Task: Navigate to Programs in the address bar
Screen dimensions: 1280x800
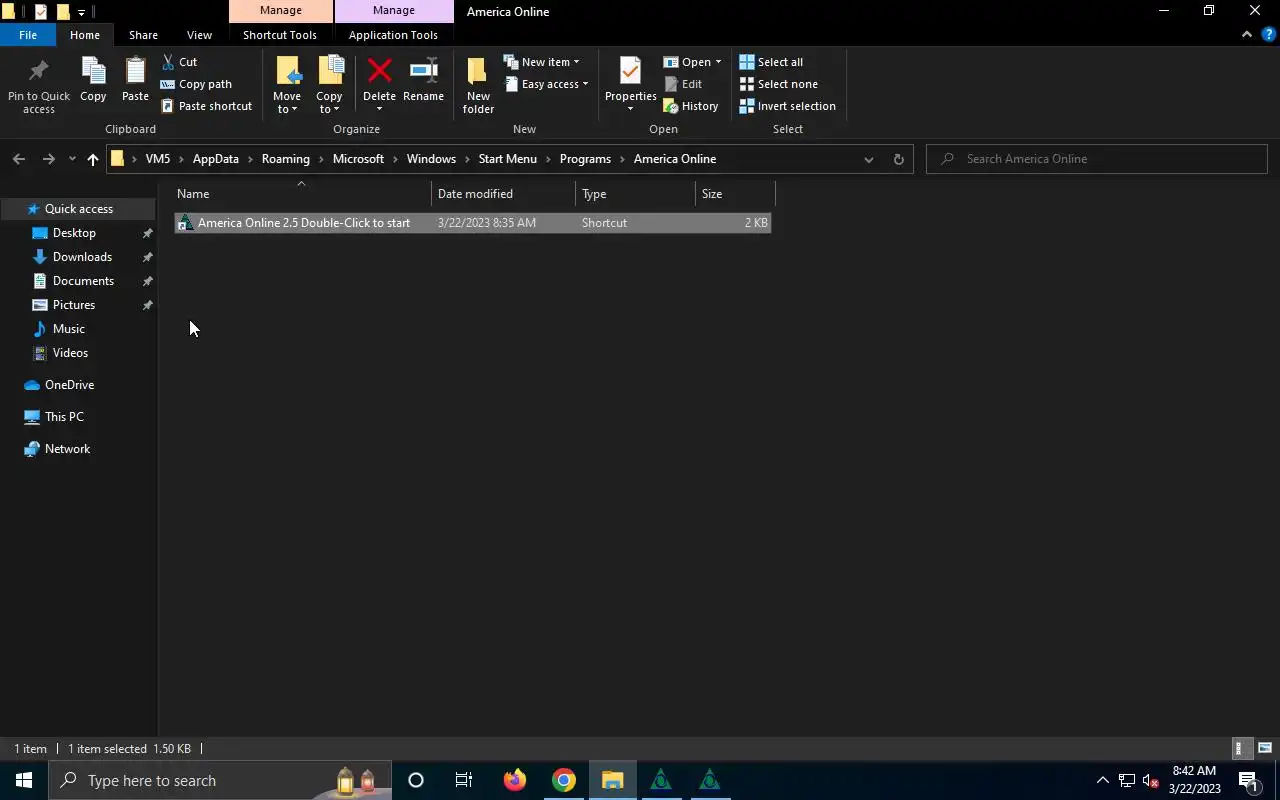Action: tap(585, 159)
